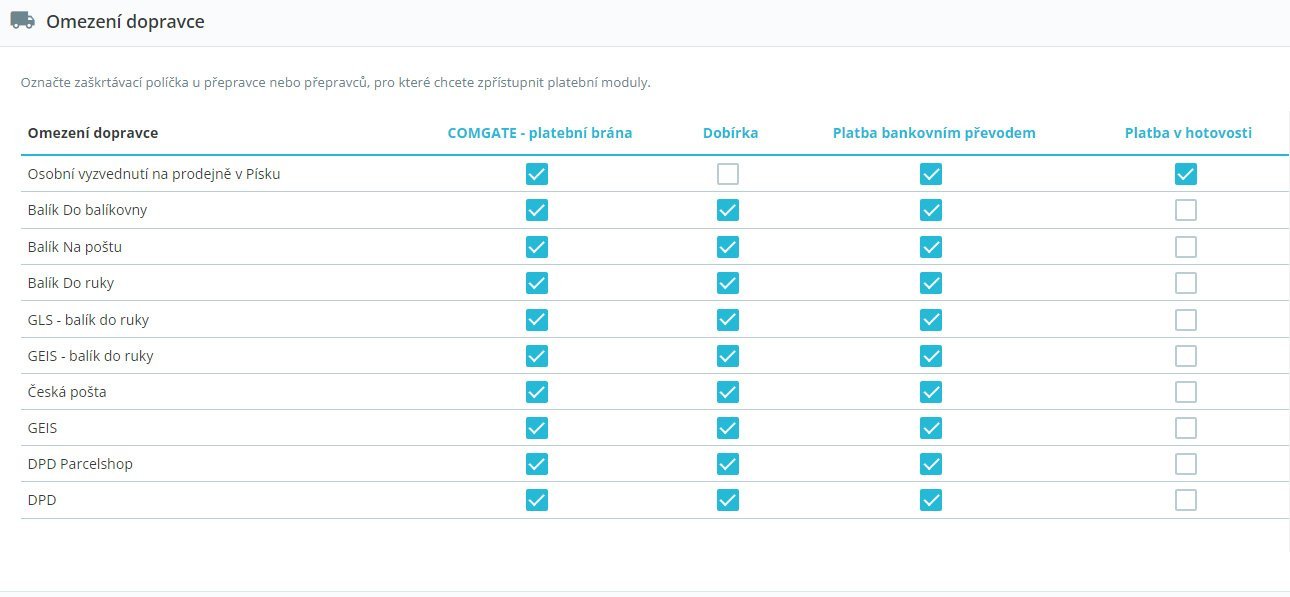The image size is (1290, 597).
Task: Click the Omezení dopravce panel heading
Action: pyautogui.click(x=125, y=21)
